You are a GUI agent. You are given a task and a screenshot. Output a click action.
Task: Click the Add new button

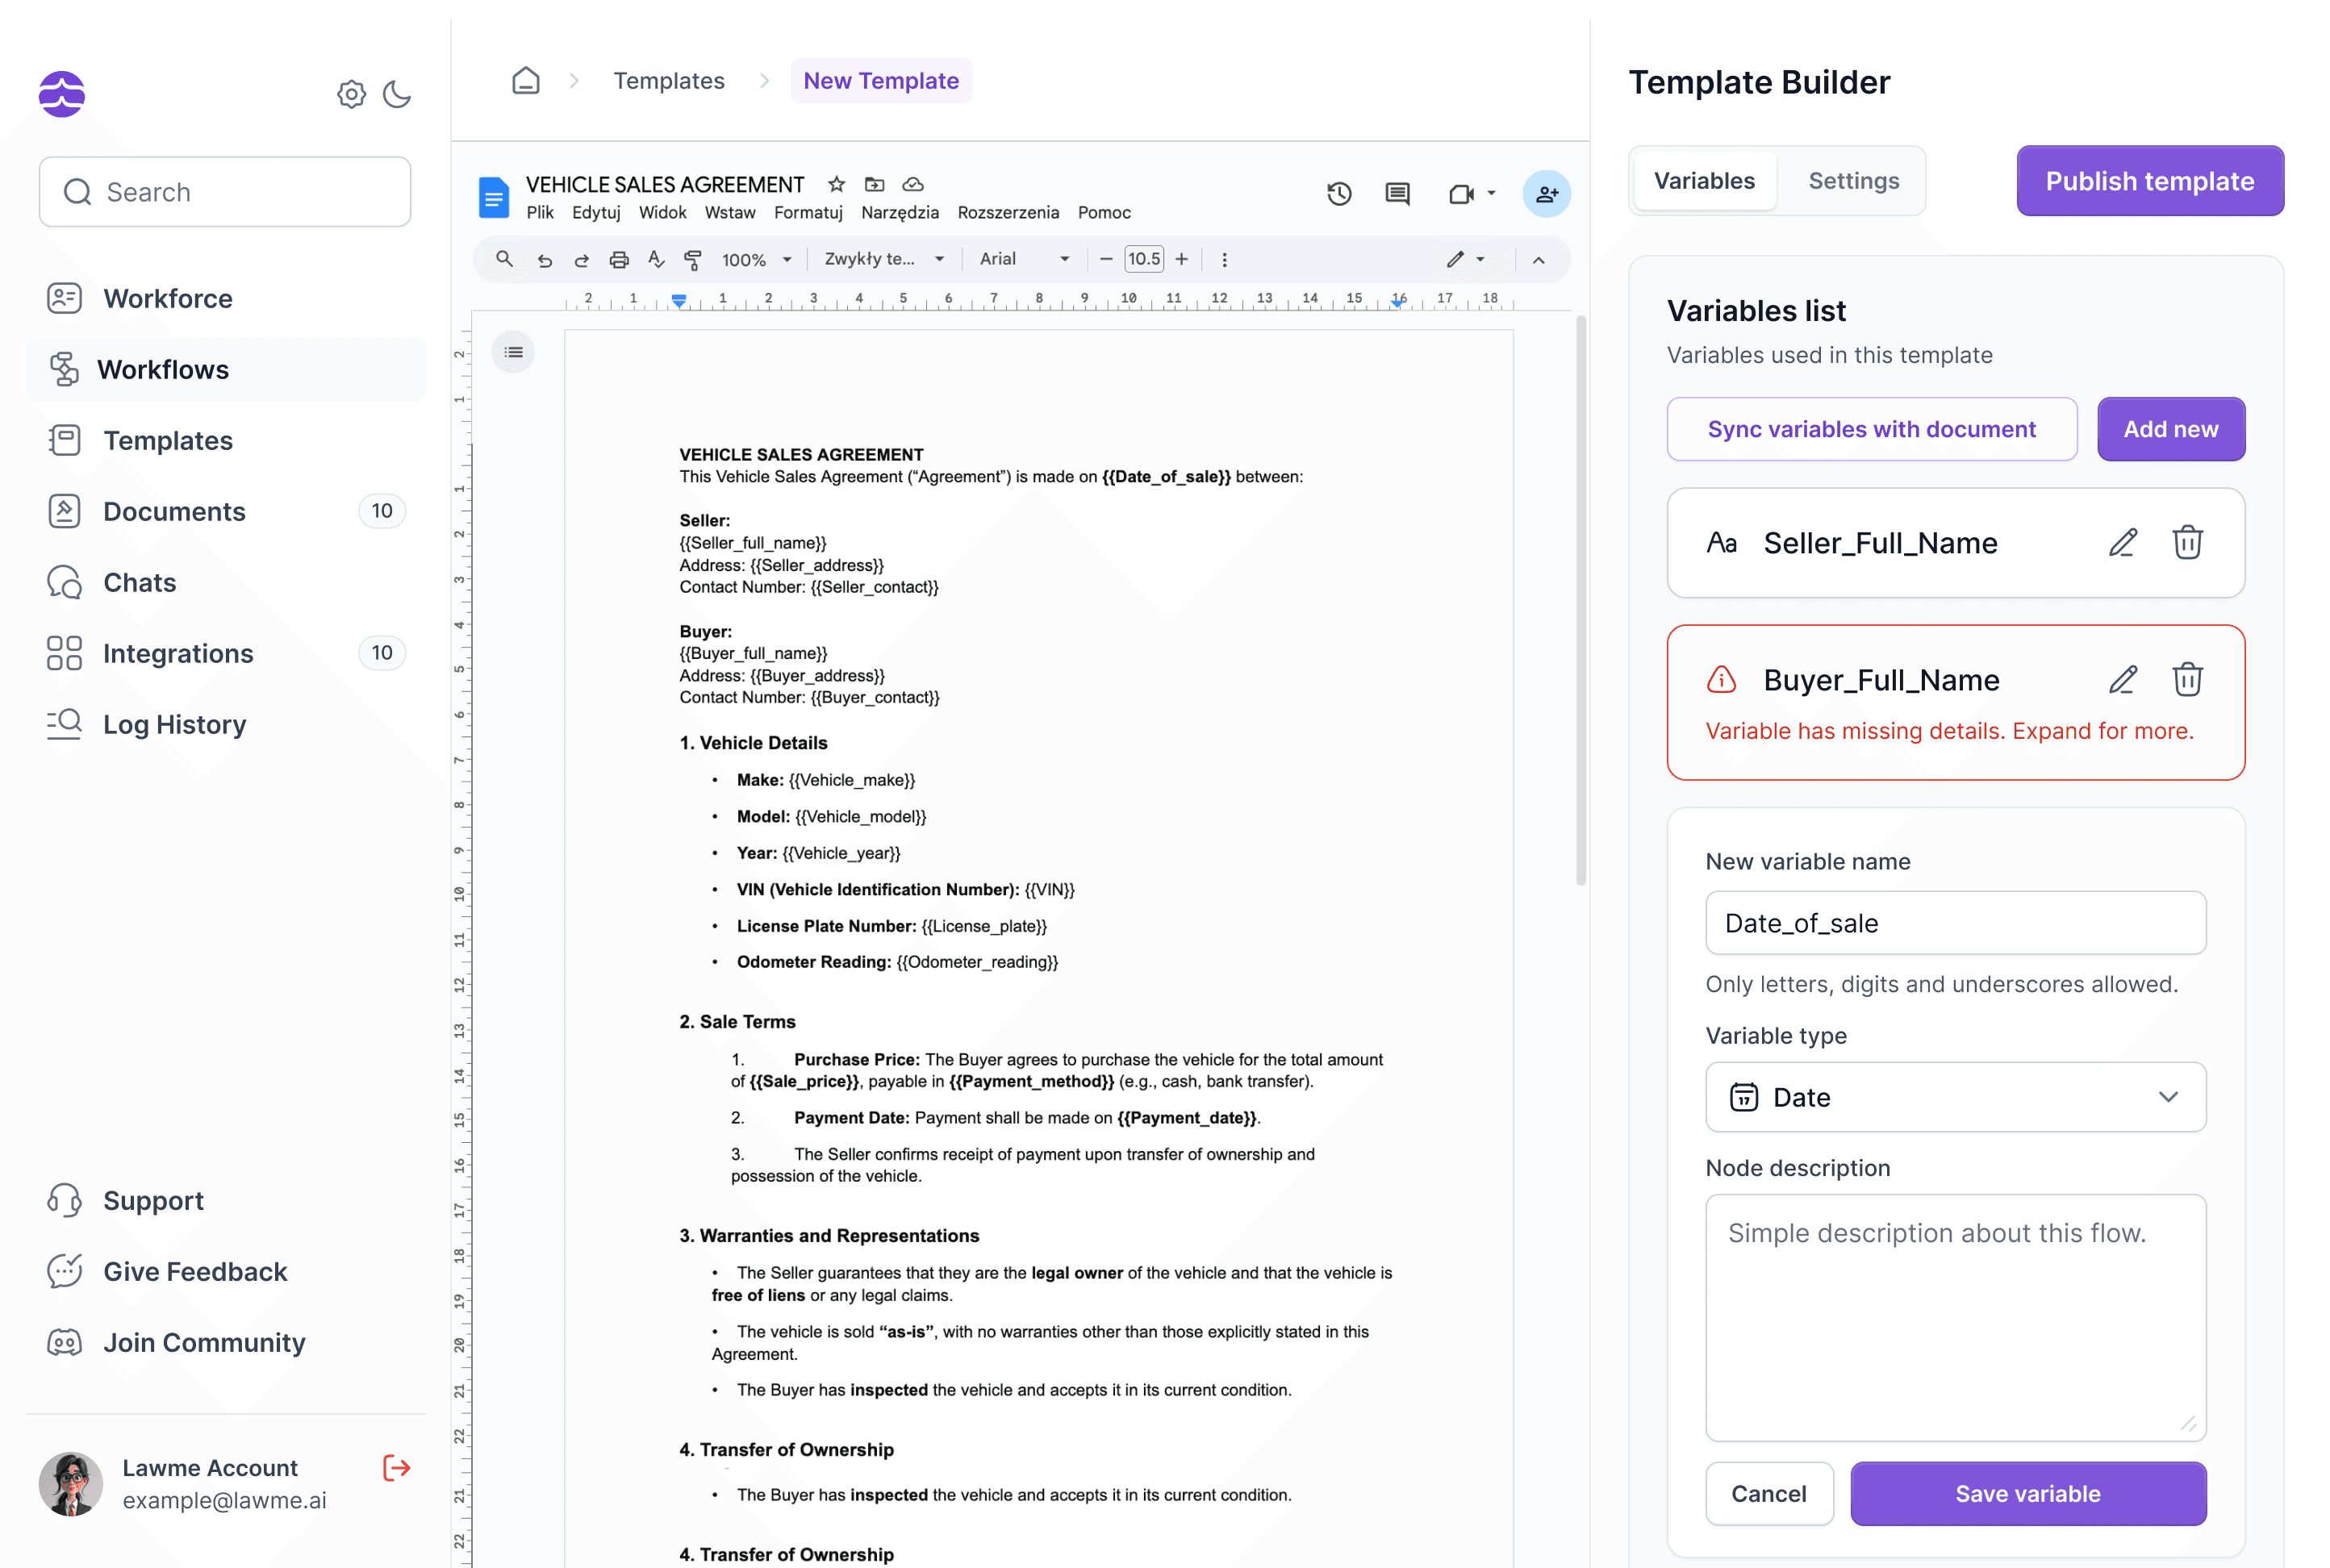[2170, 429]
